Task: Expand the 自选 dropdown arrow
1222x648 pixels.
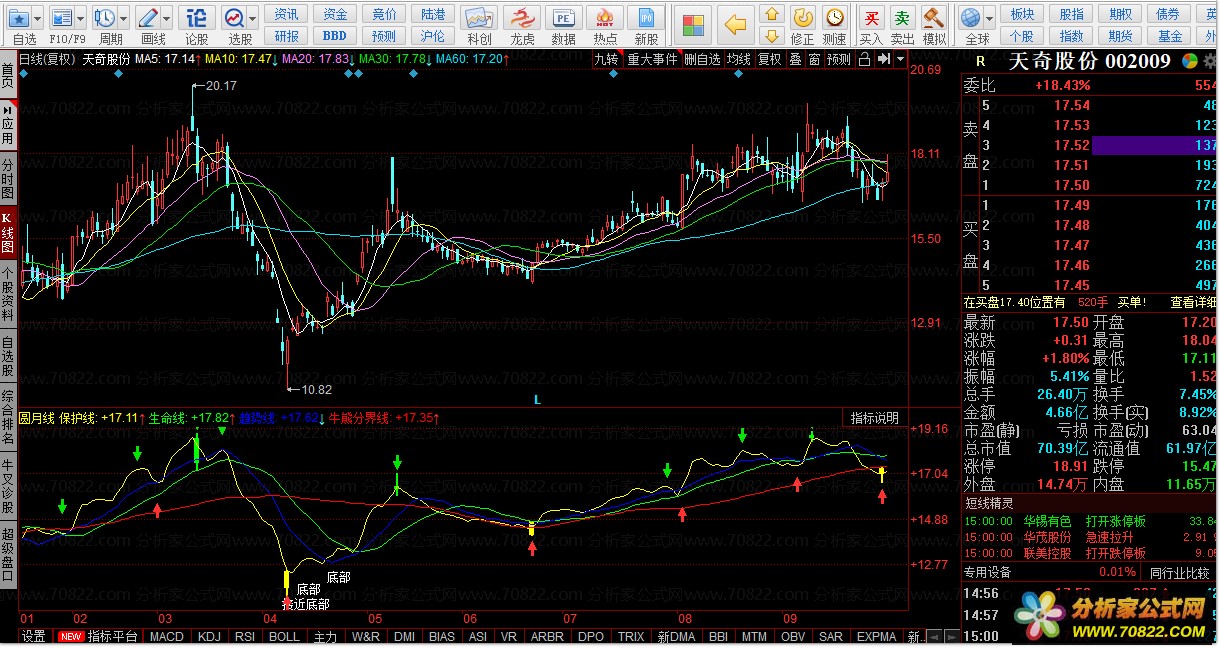Action: [37, 18]
